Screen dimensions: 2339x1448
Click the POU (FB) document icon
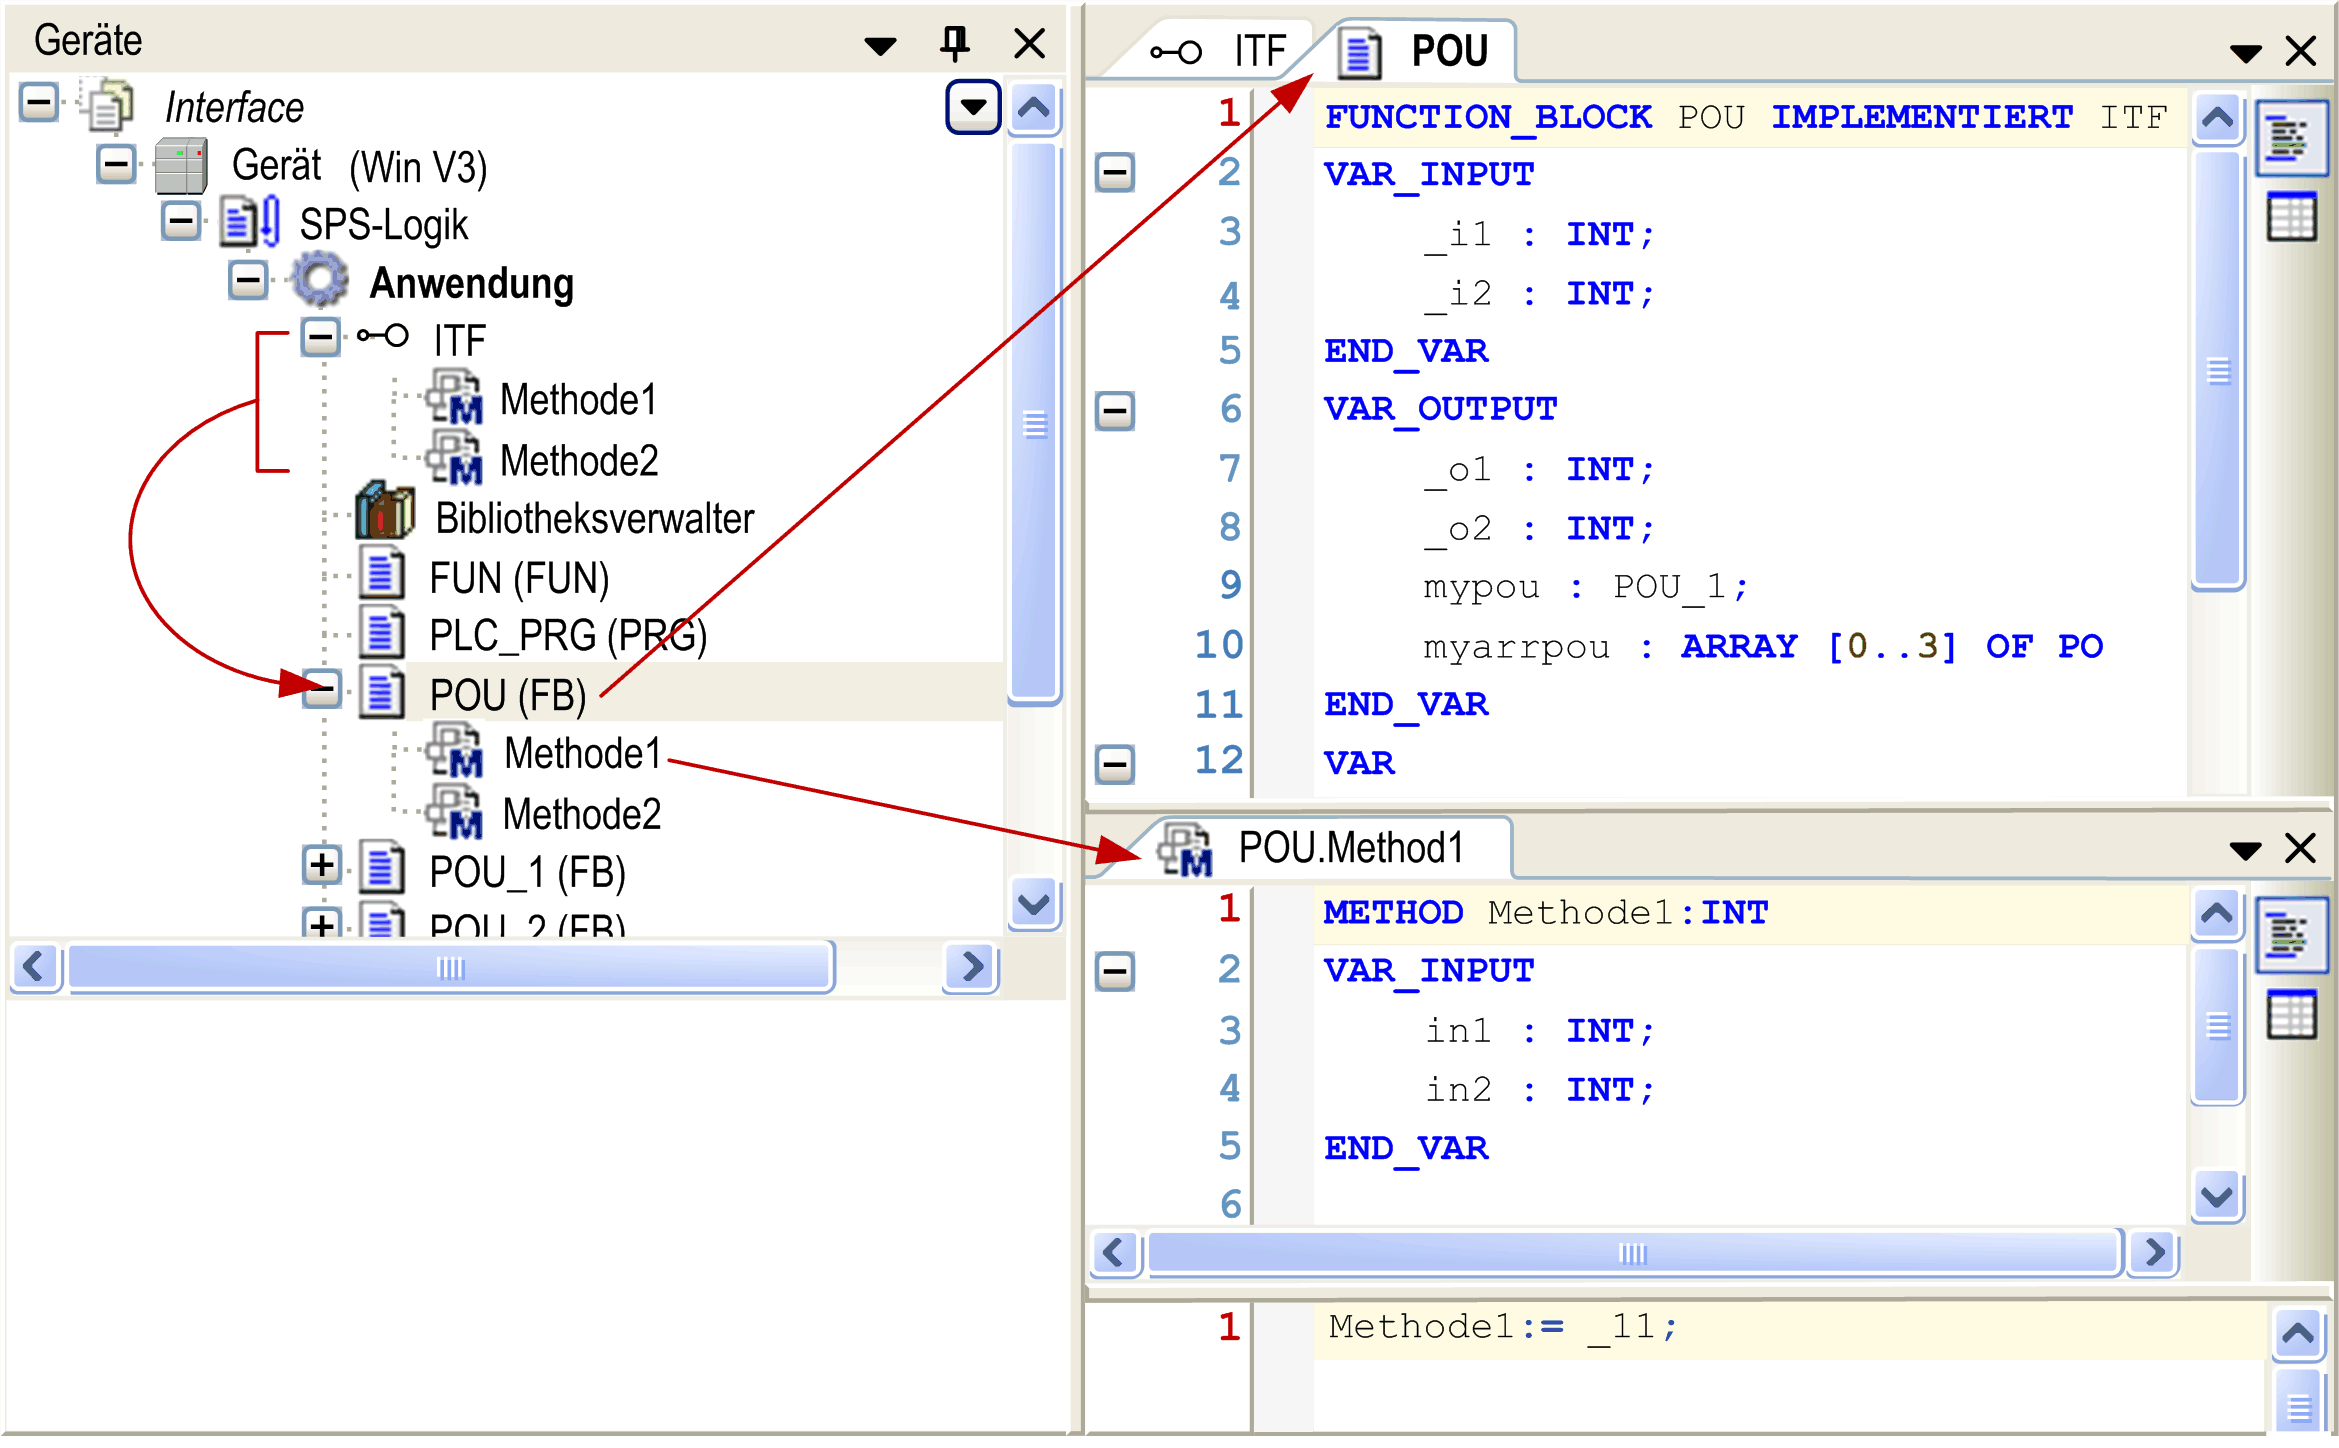point(381,692)
